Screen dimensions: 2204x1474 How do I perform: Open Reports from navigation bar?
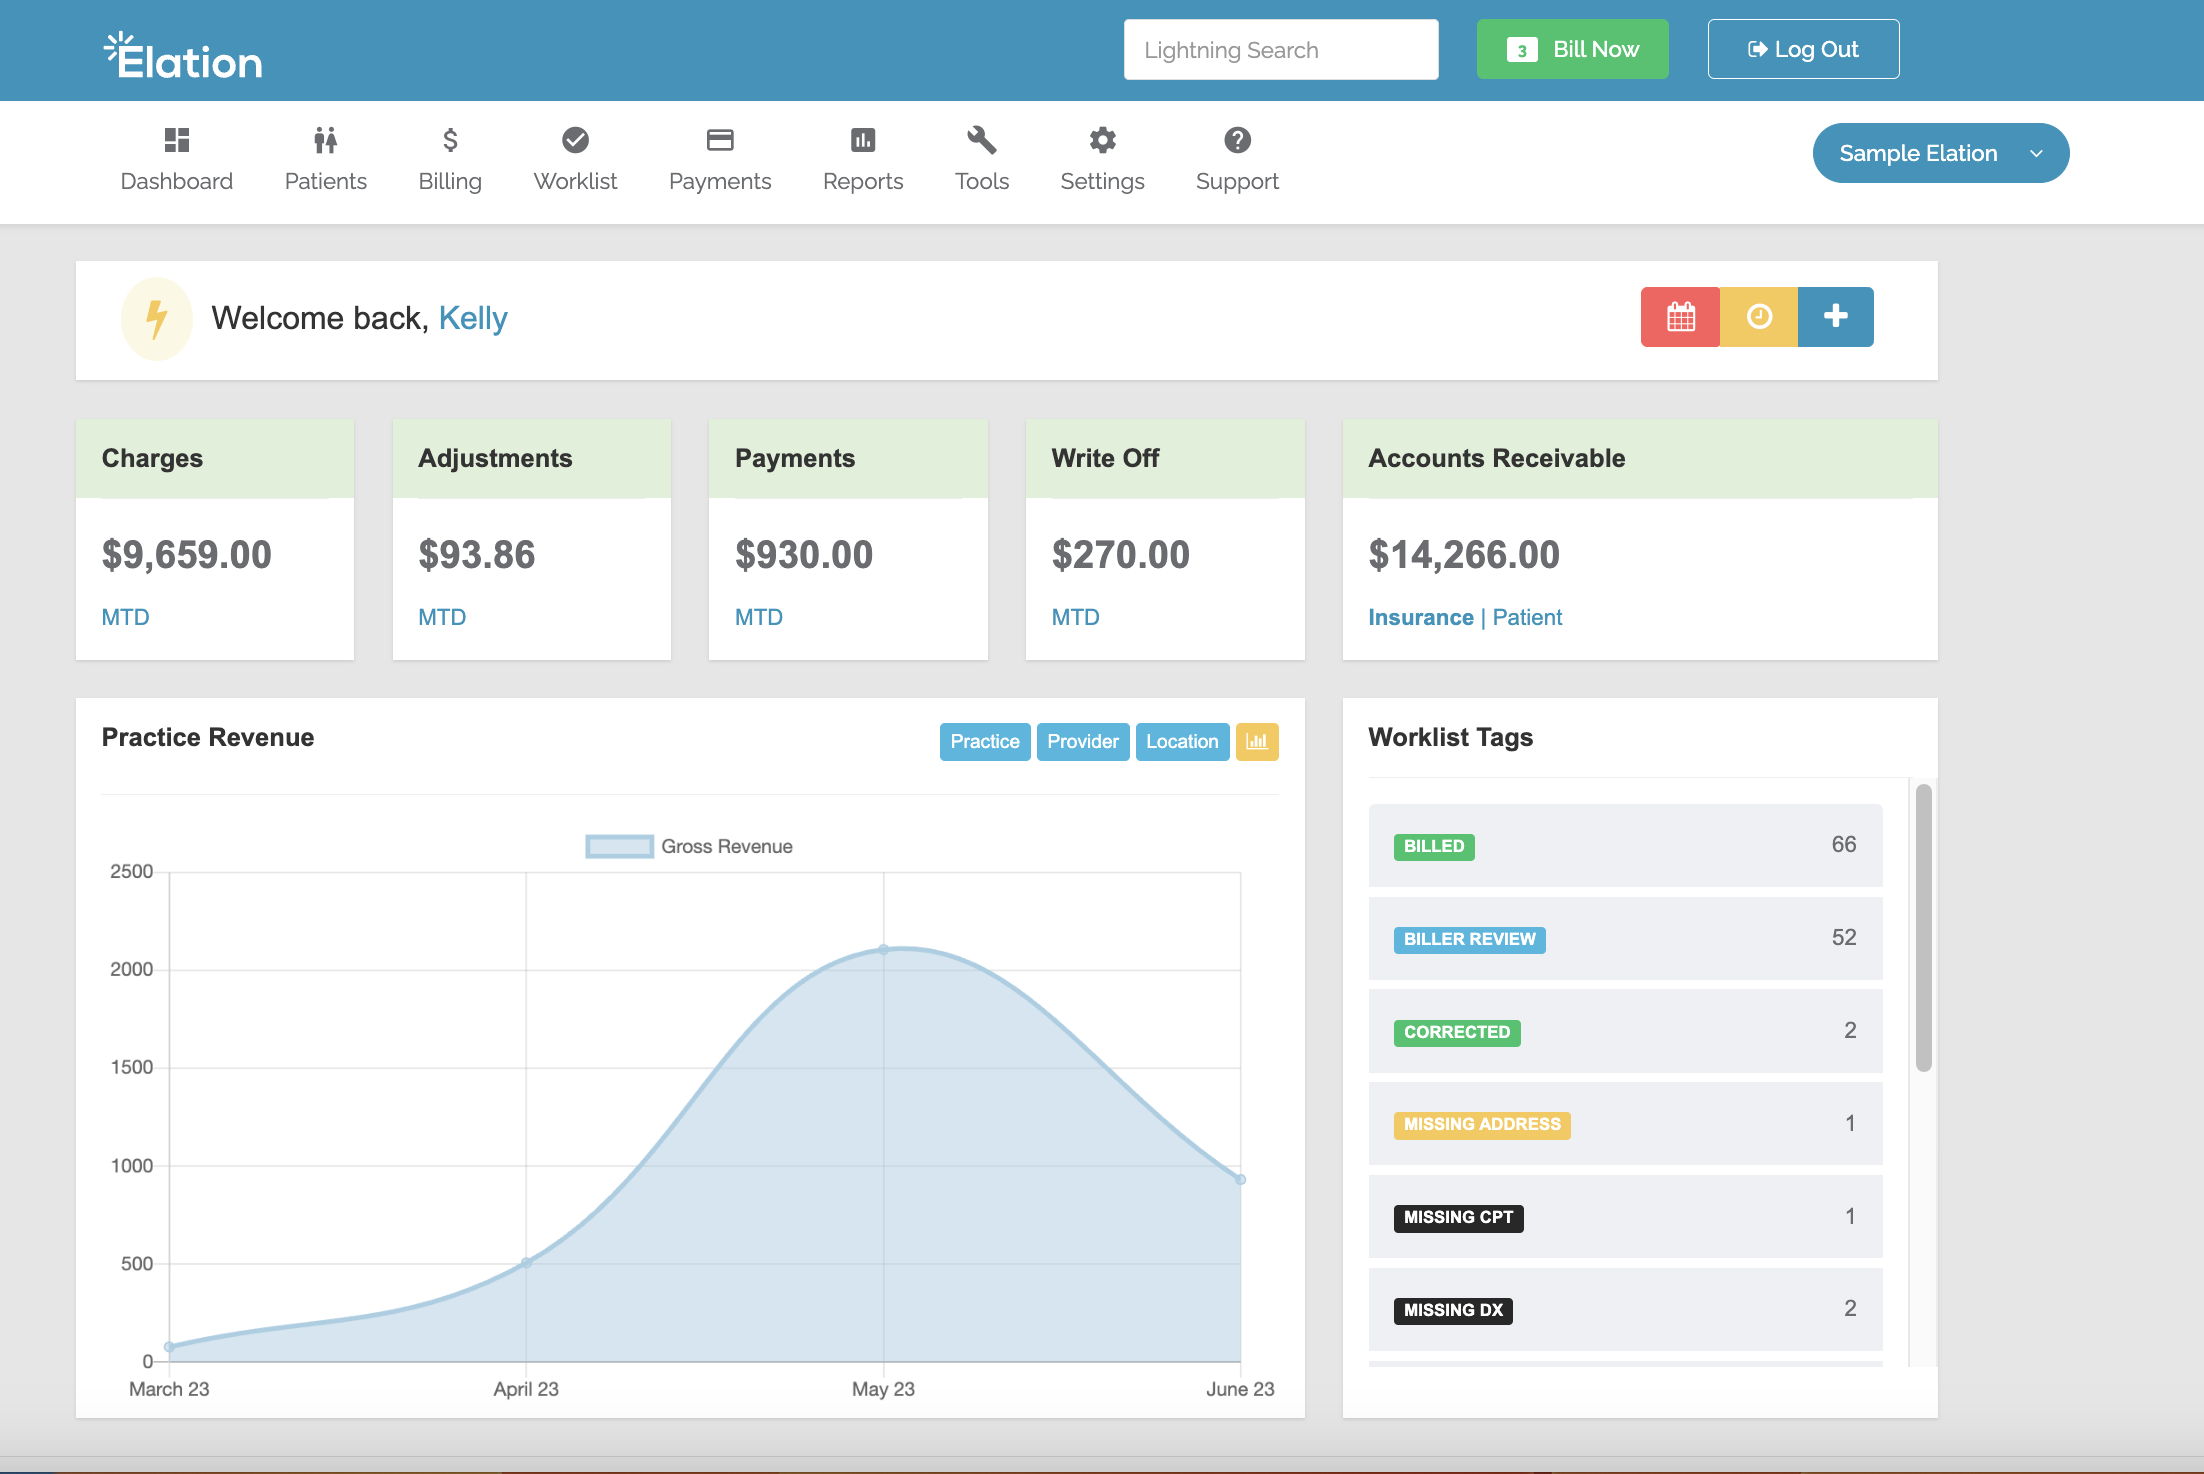pyautogui.click(x=862, y=159)
